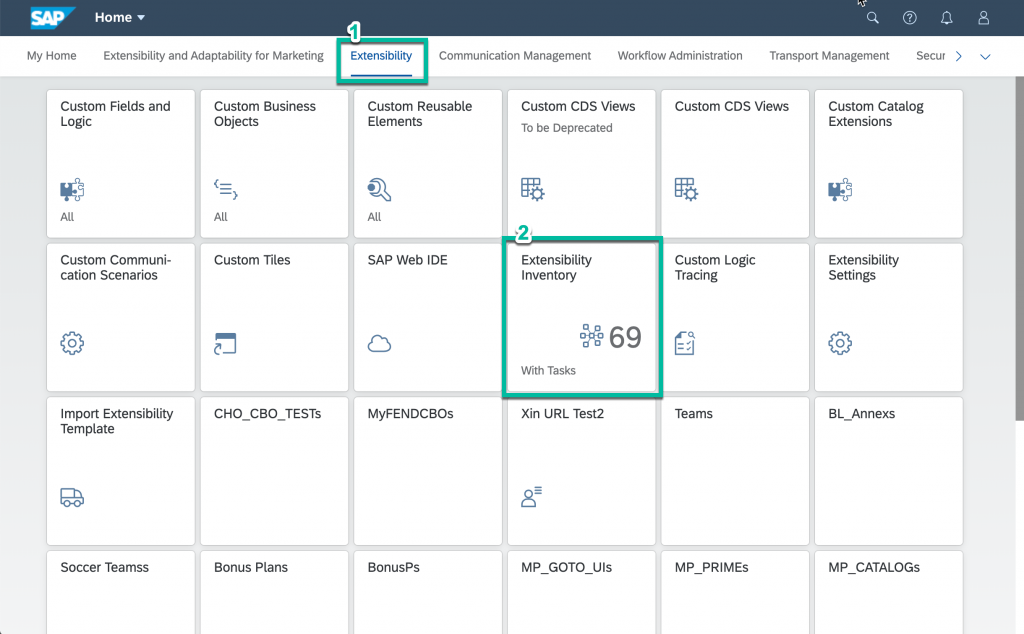Click the SAP Web IDE cloud icon
The image size is (1024, 634).
click(379, 344)
